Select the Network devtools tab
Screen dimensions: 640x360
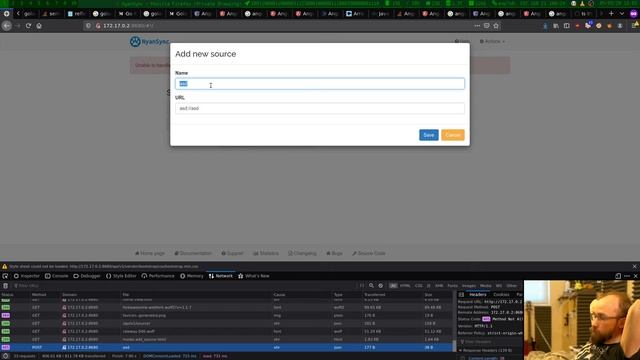point(221,276)
